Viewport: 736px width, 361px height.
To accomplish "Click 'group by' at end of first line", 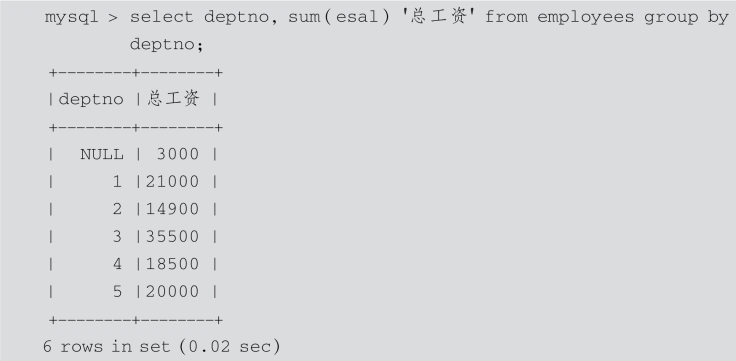I will (686, 18).
